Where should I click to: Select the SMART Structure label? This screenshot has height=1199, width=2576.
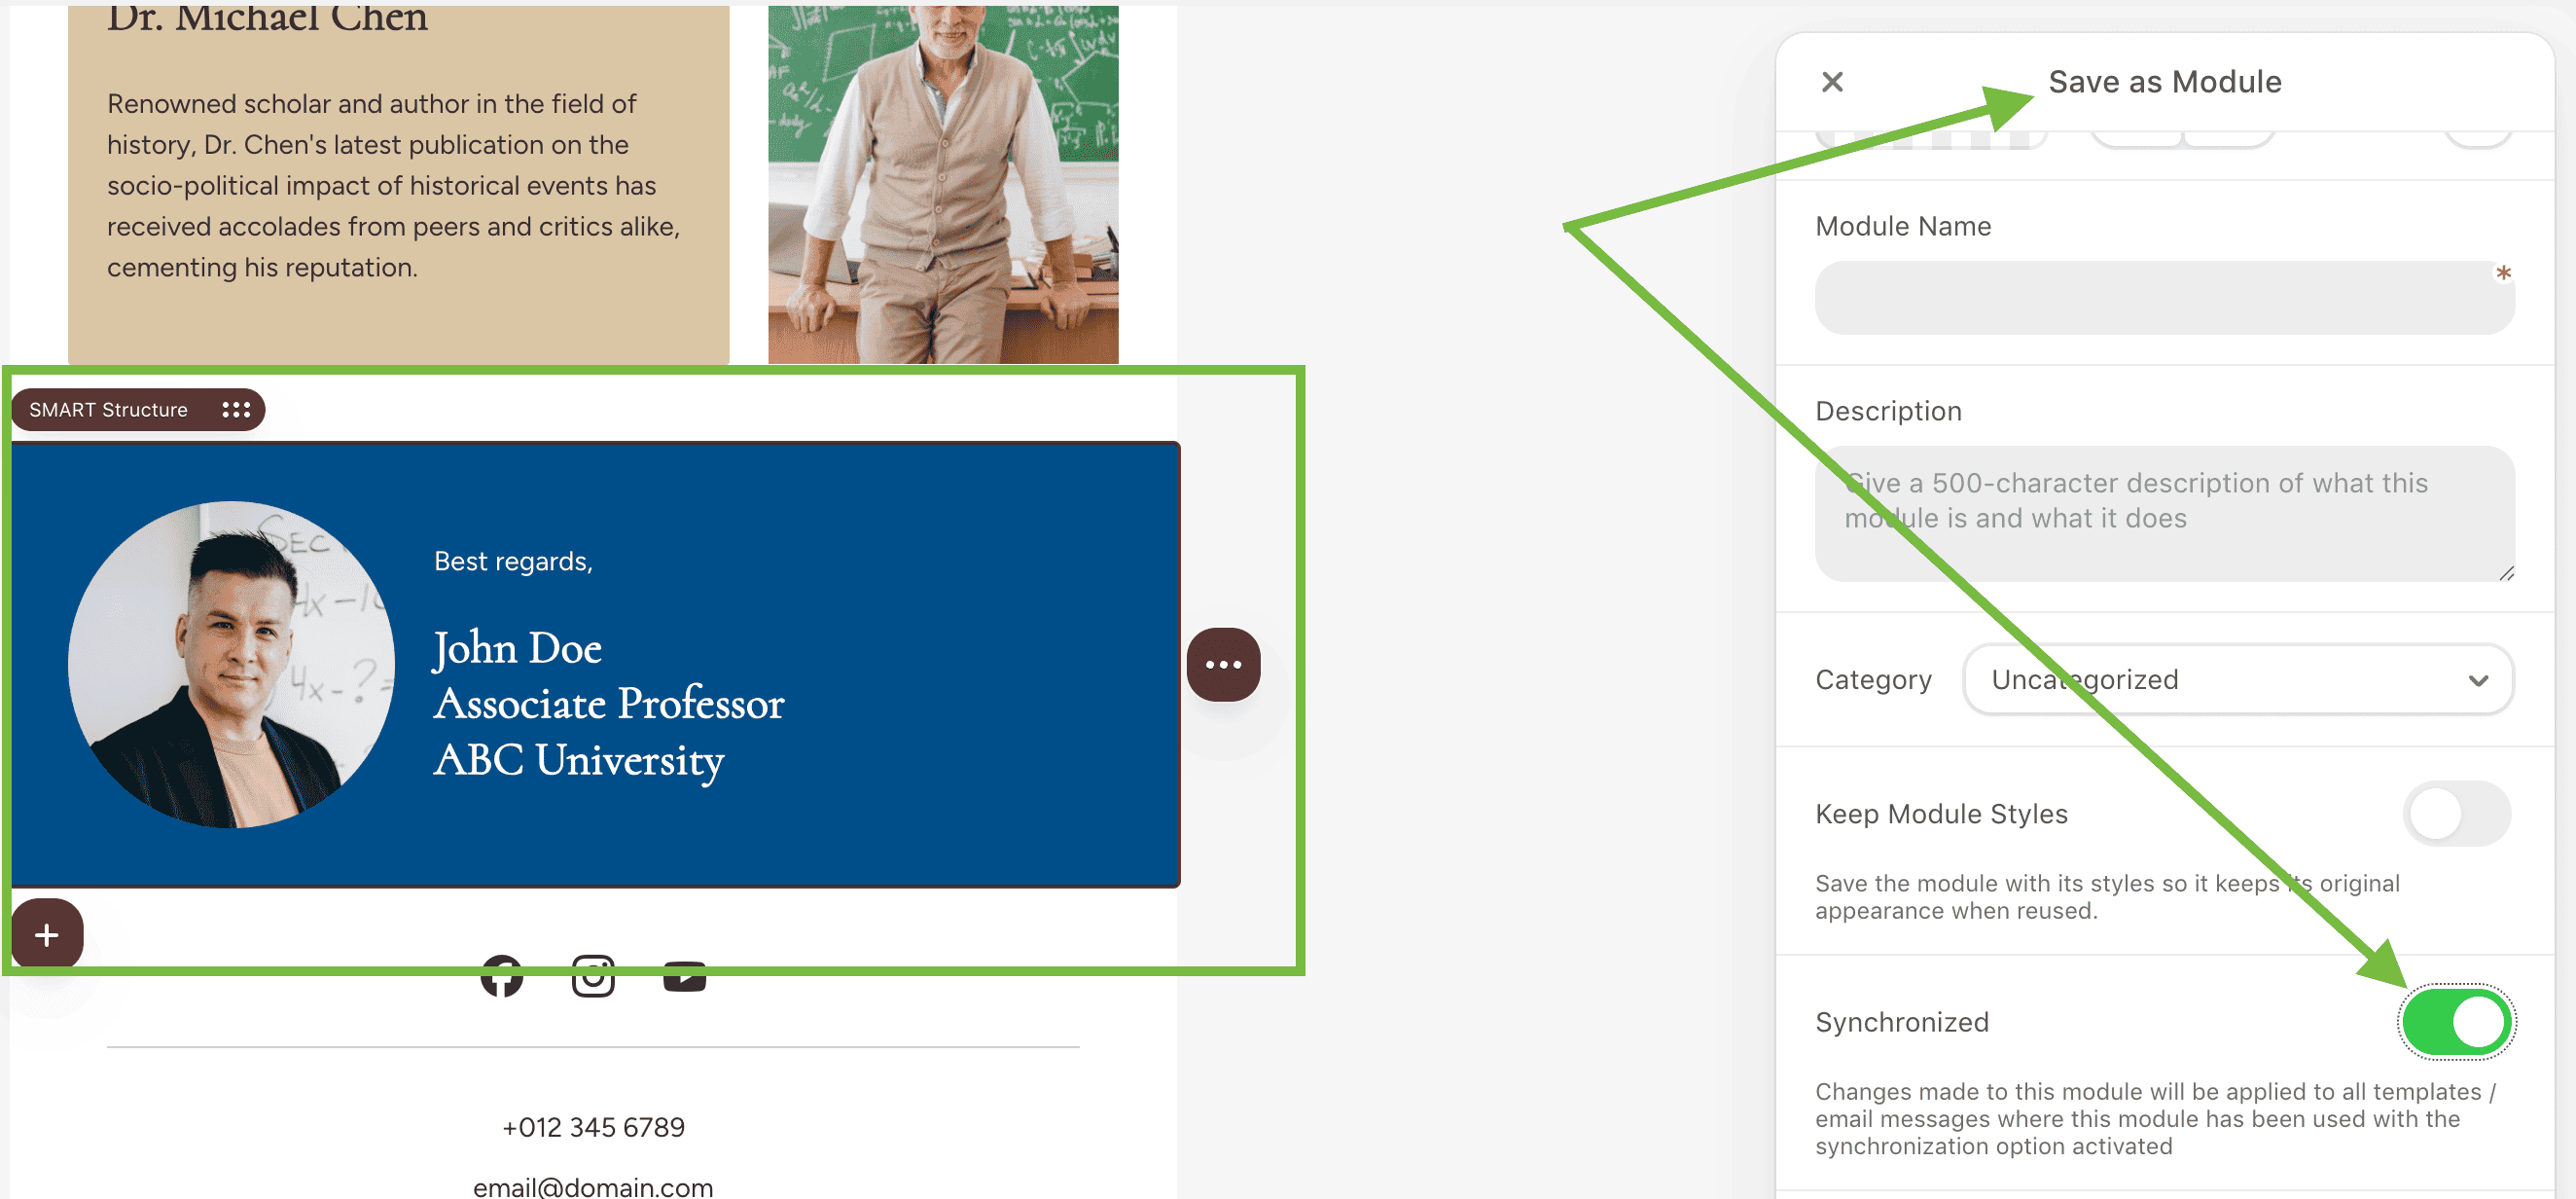(108, 410)
